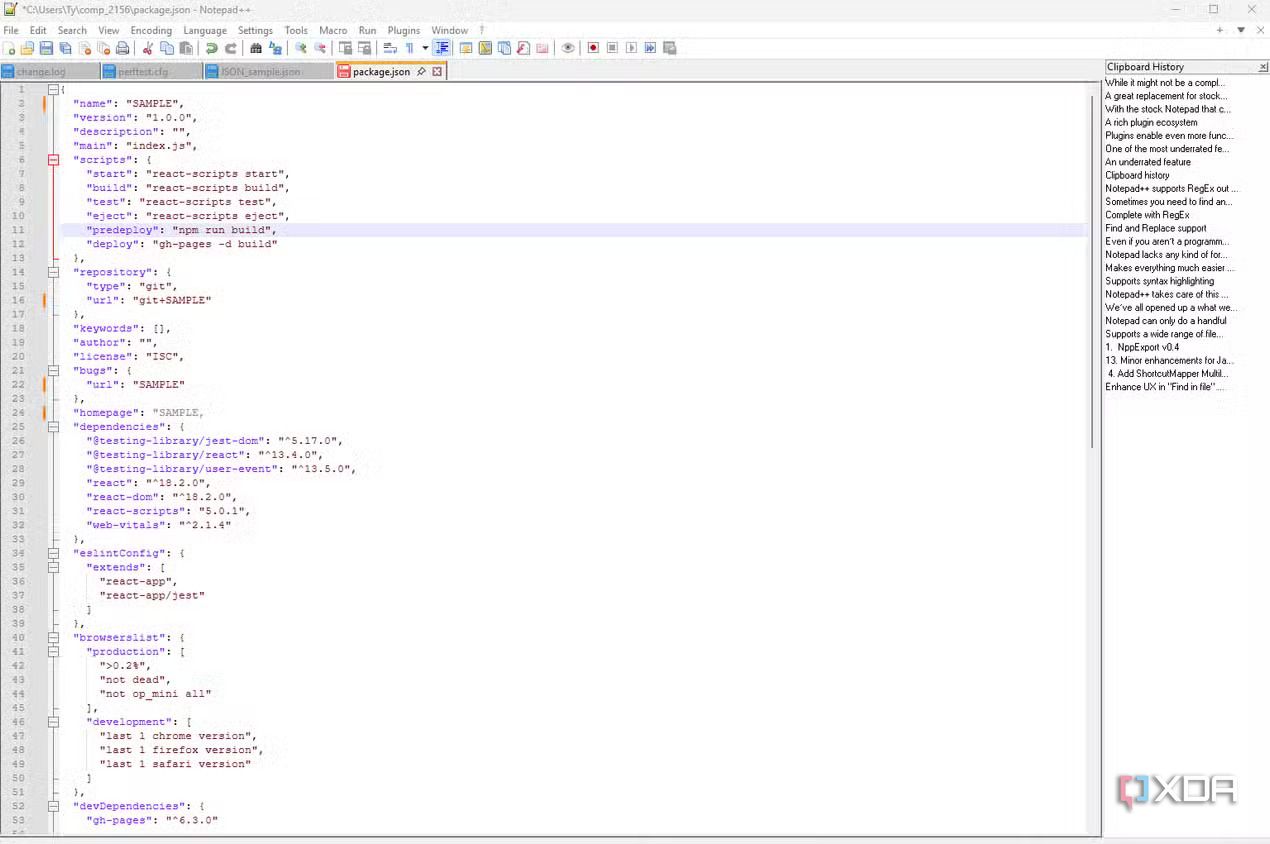Click the Replace toolbar icon
The height and width of the screenshot is (844, 1270).
275,48
